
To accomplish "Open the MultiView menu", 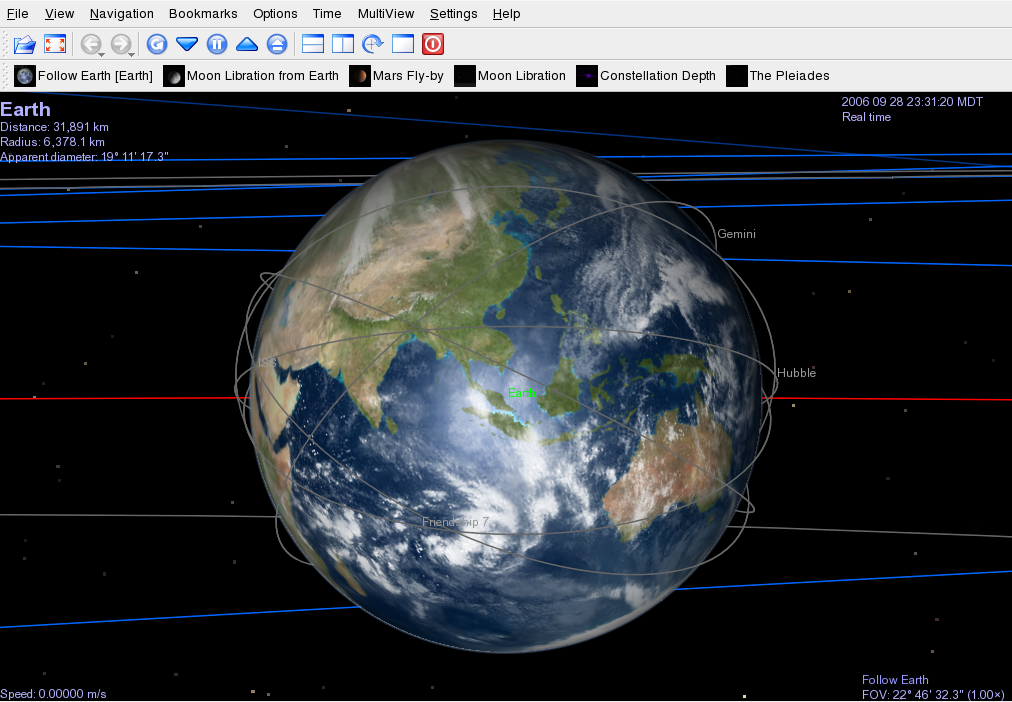I will coord(386,14).
